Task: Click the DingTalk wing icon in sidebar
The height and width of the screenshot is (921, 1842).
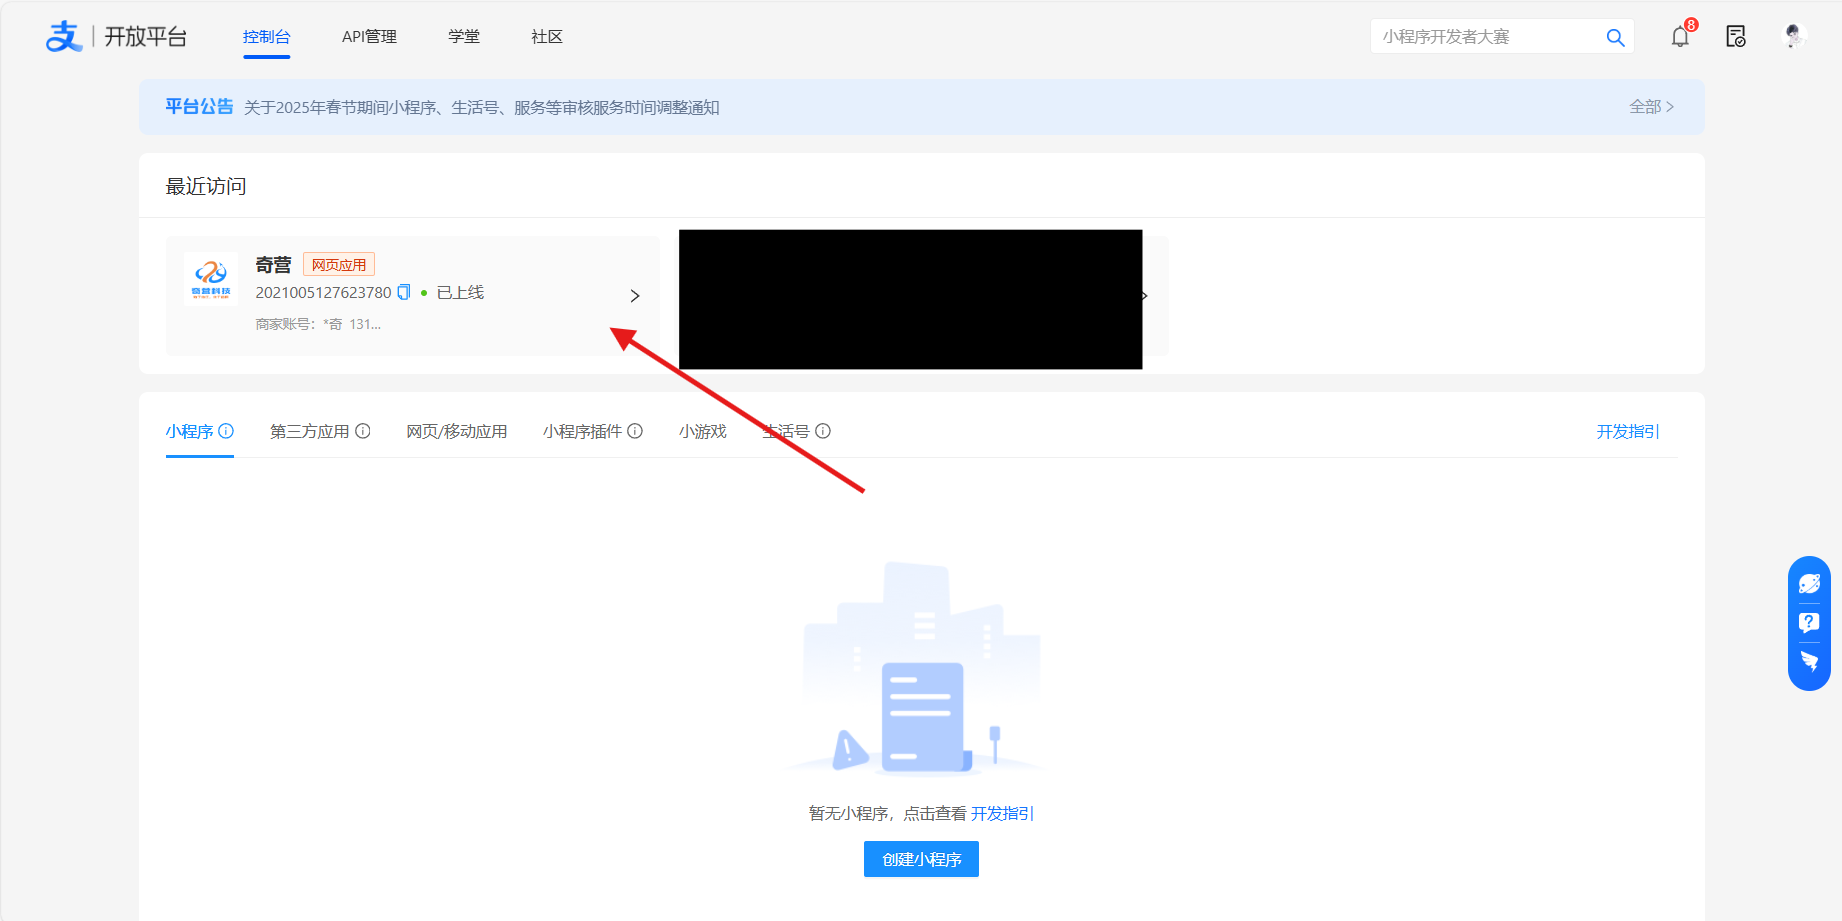Action: (1809, 661)
